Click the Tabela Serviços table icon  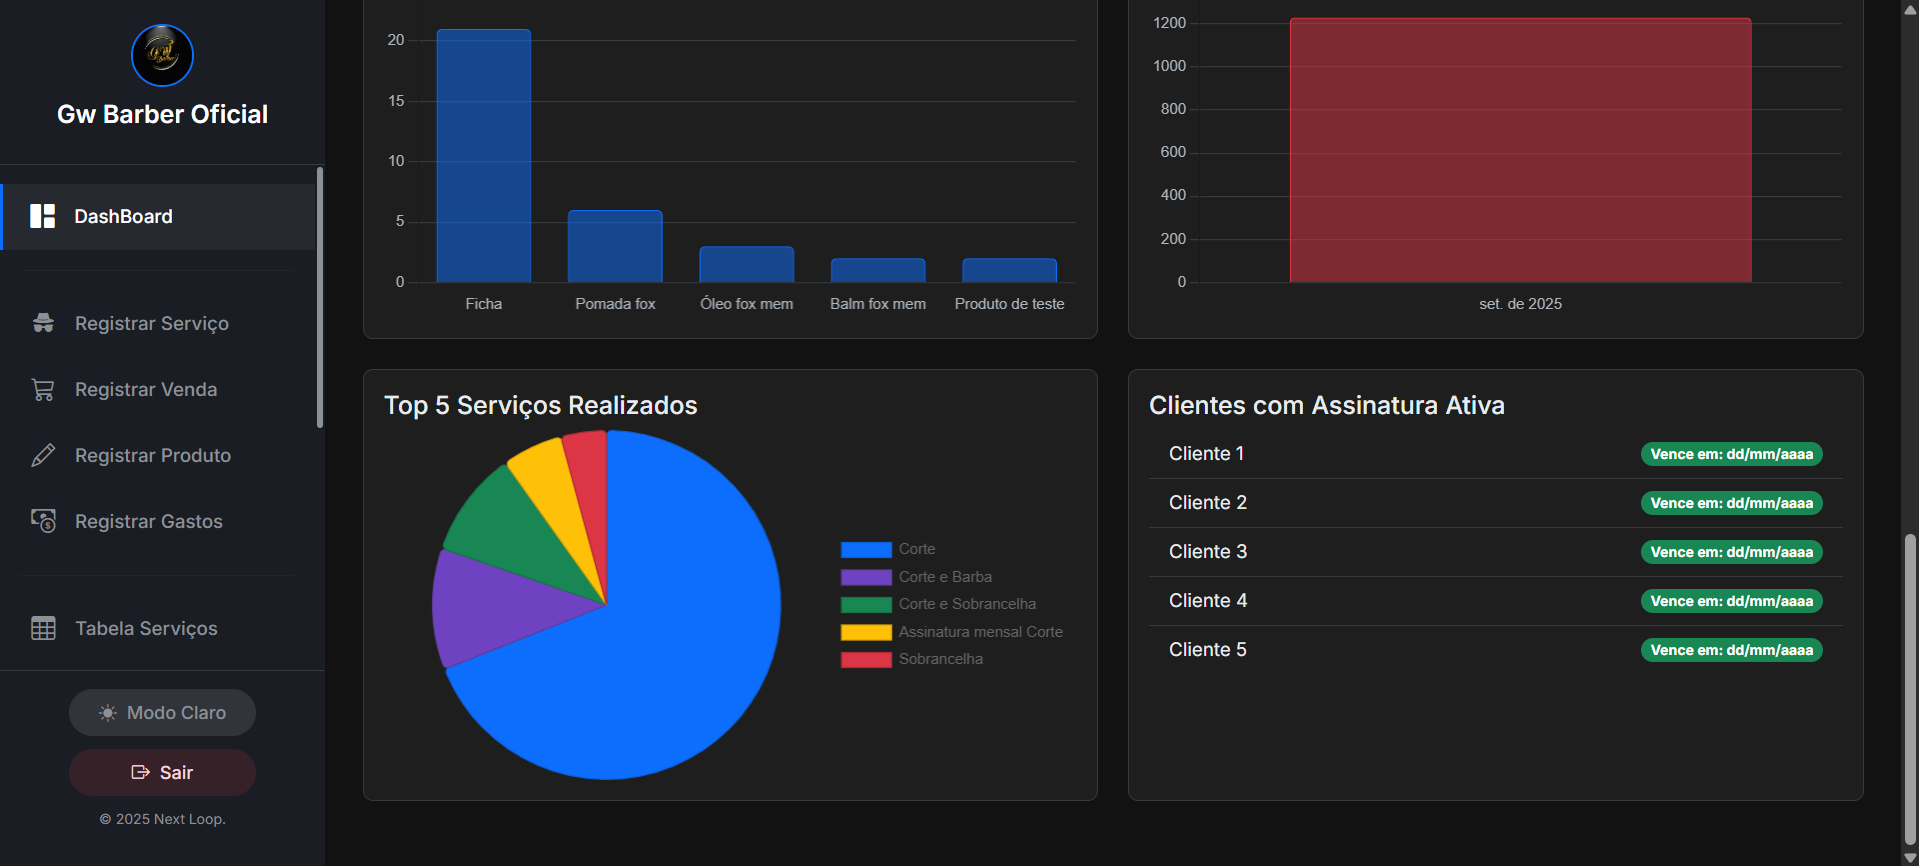[43, 628]
